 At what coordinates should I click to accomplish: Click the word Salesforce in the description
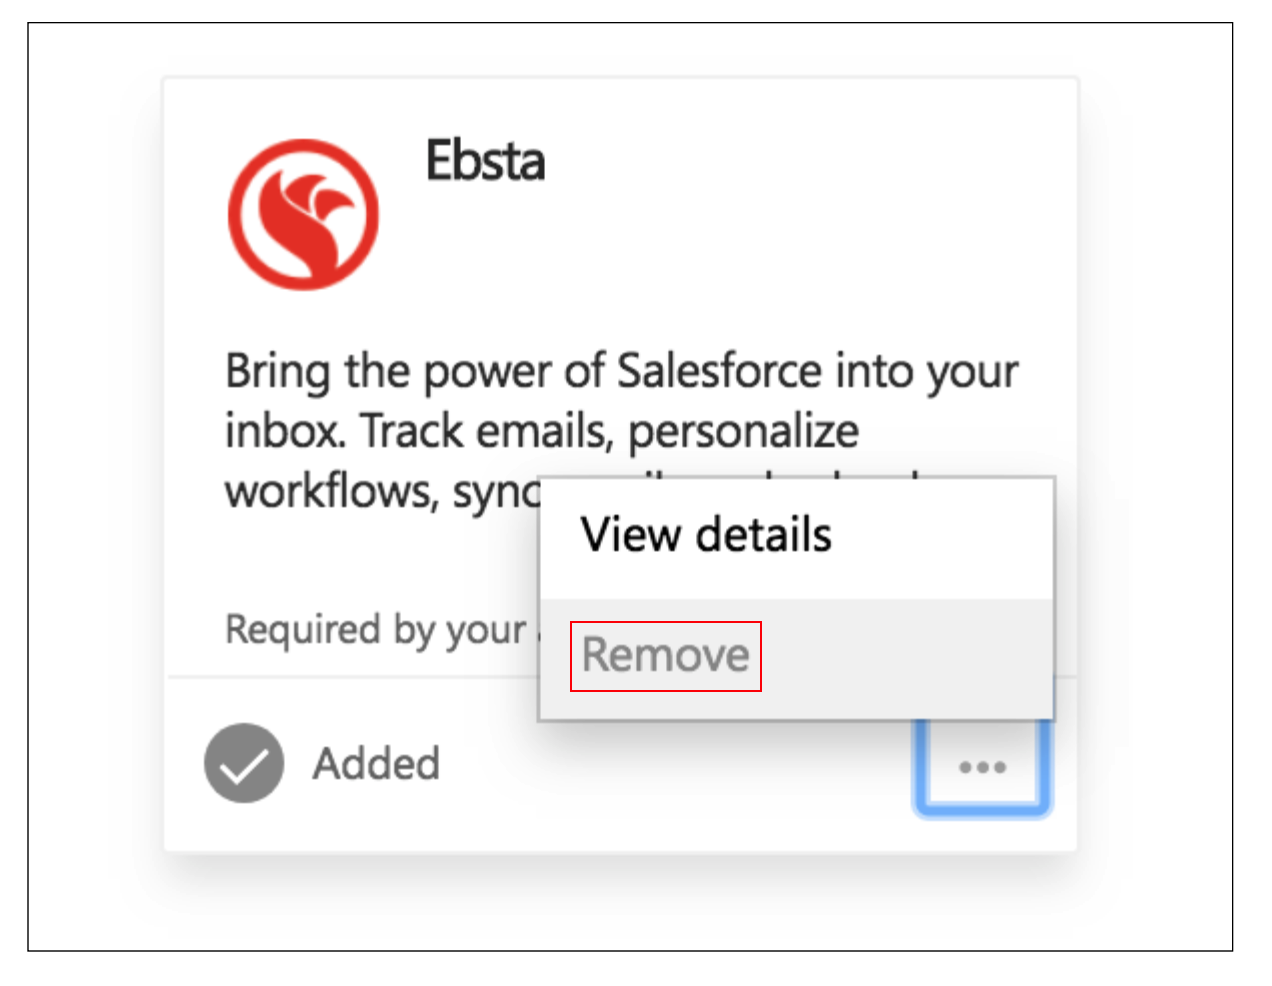(719, 371)
